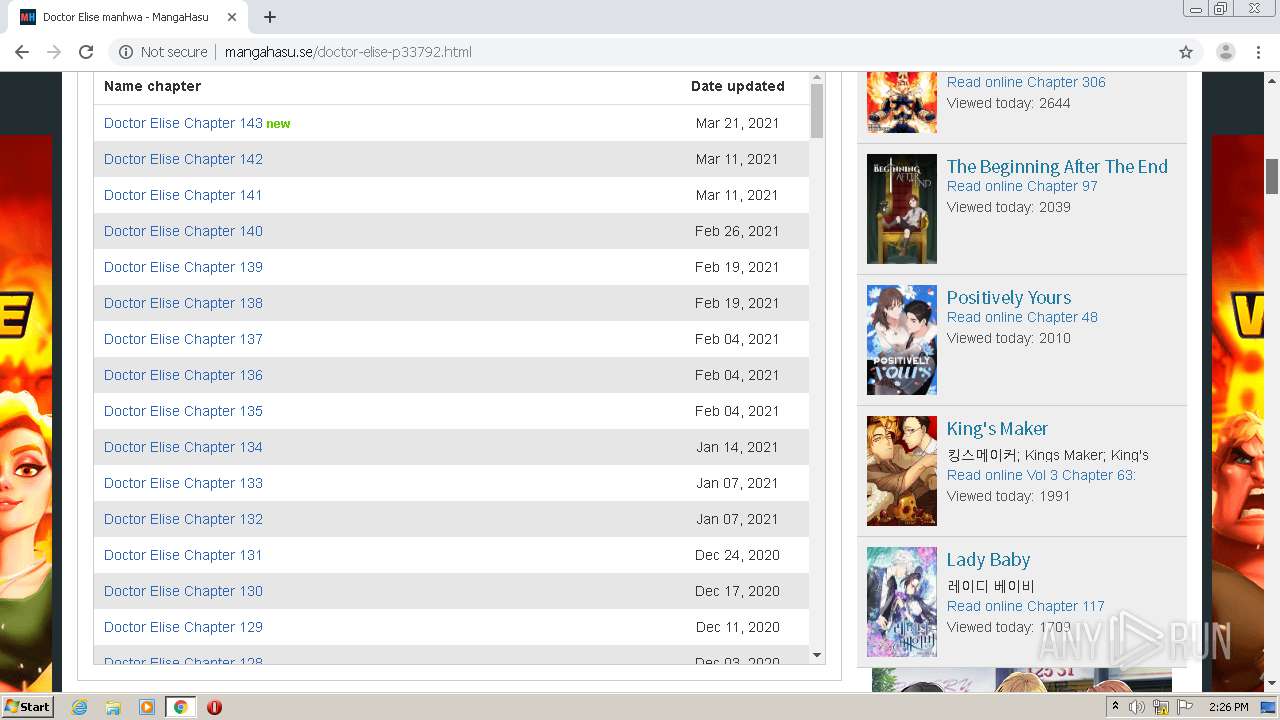The image size is (1280, 720).
Task: Click the chapter list scrollbar thumb
Action: [817, 111]
